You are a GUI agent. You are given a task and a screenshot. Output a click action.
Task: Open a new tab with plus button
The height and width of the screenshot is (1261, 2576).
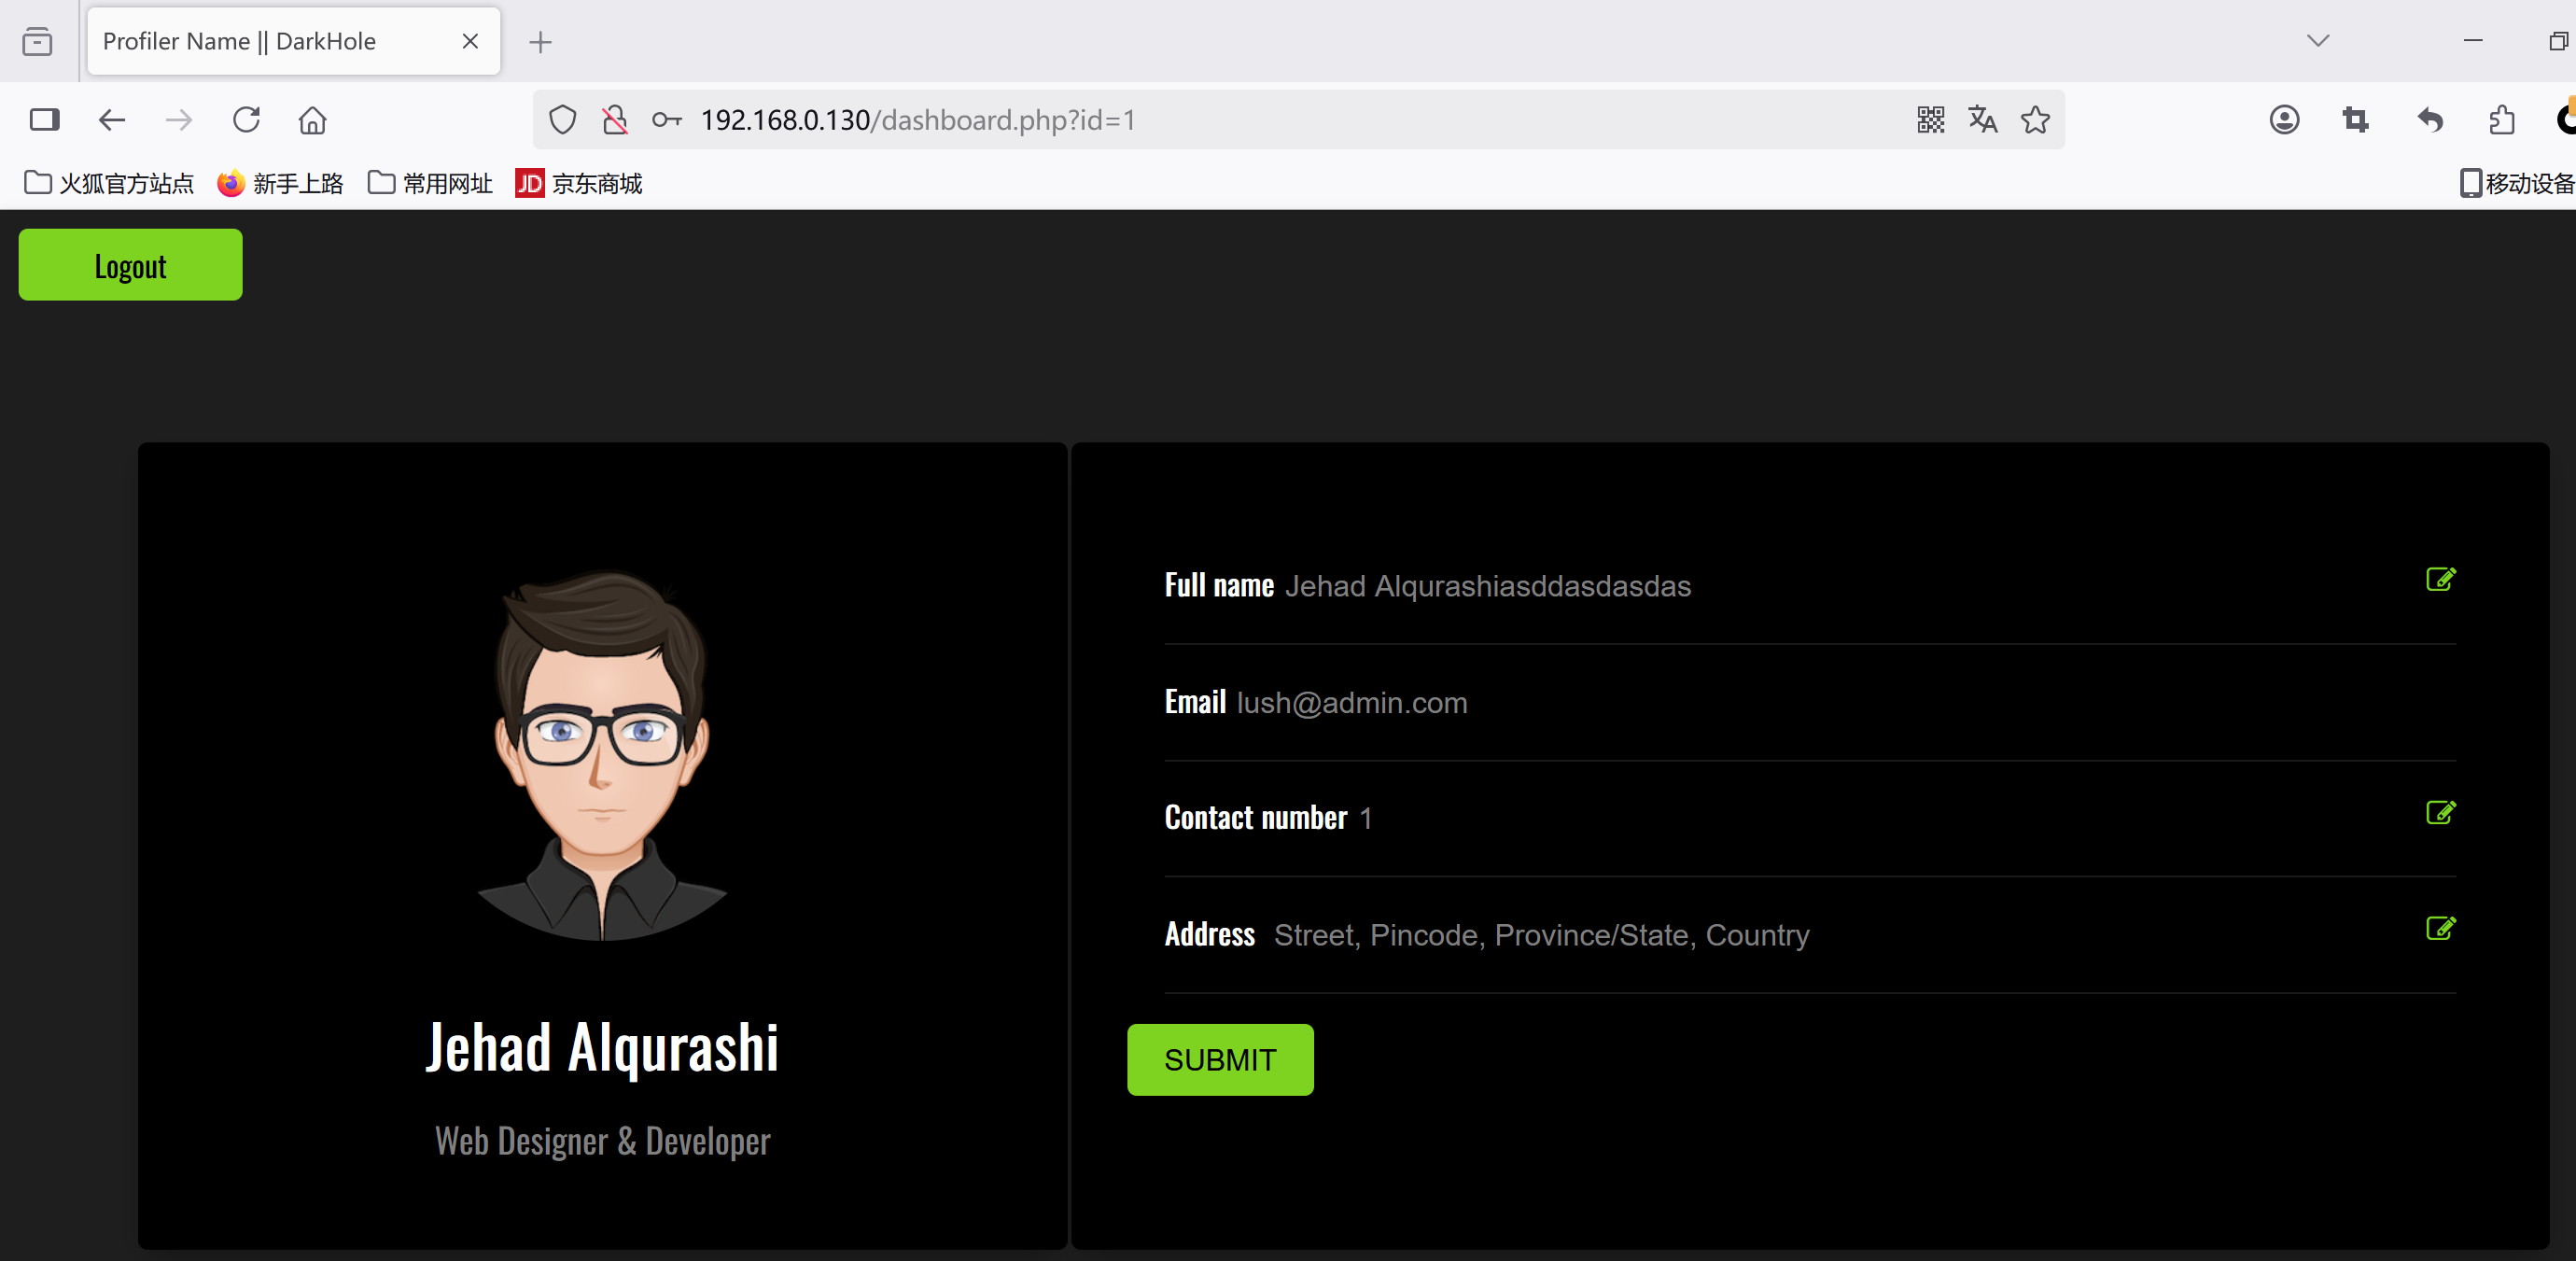[x=540, y=42]
